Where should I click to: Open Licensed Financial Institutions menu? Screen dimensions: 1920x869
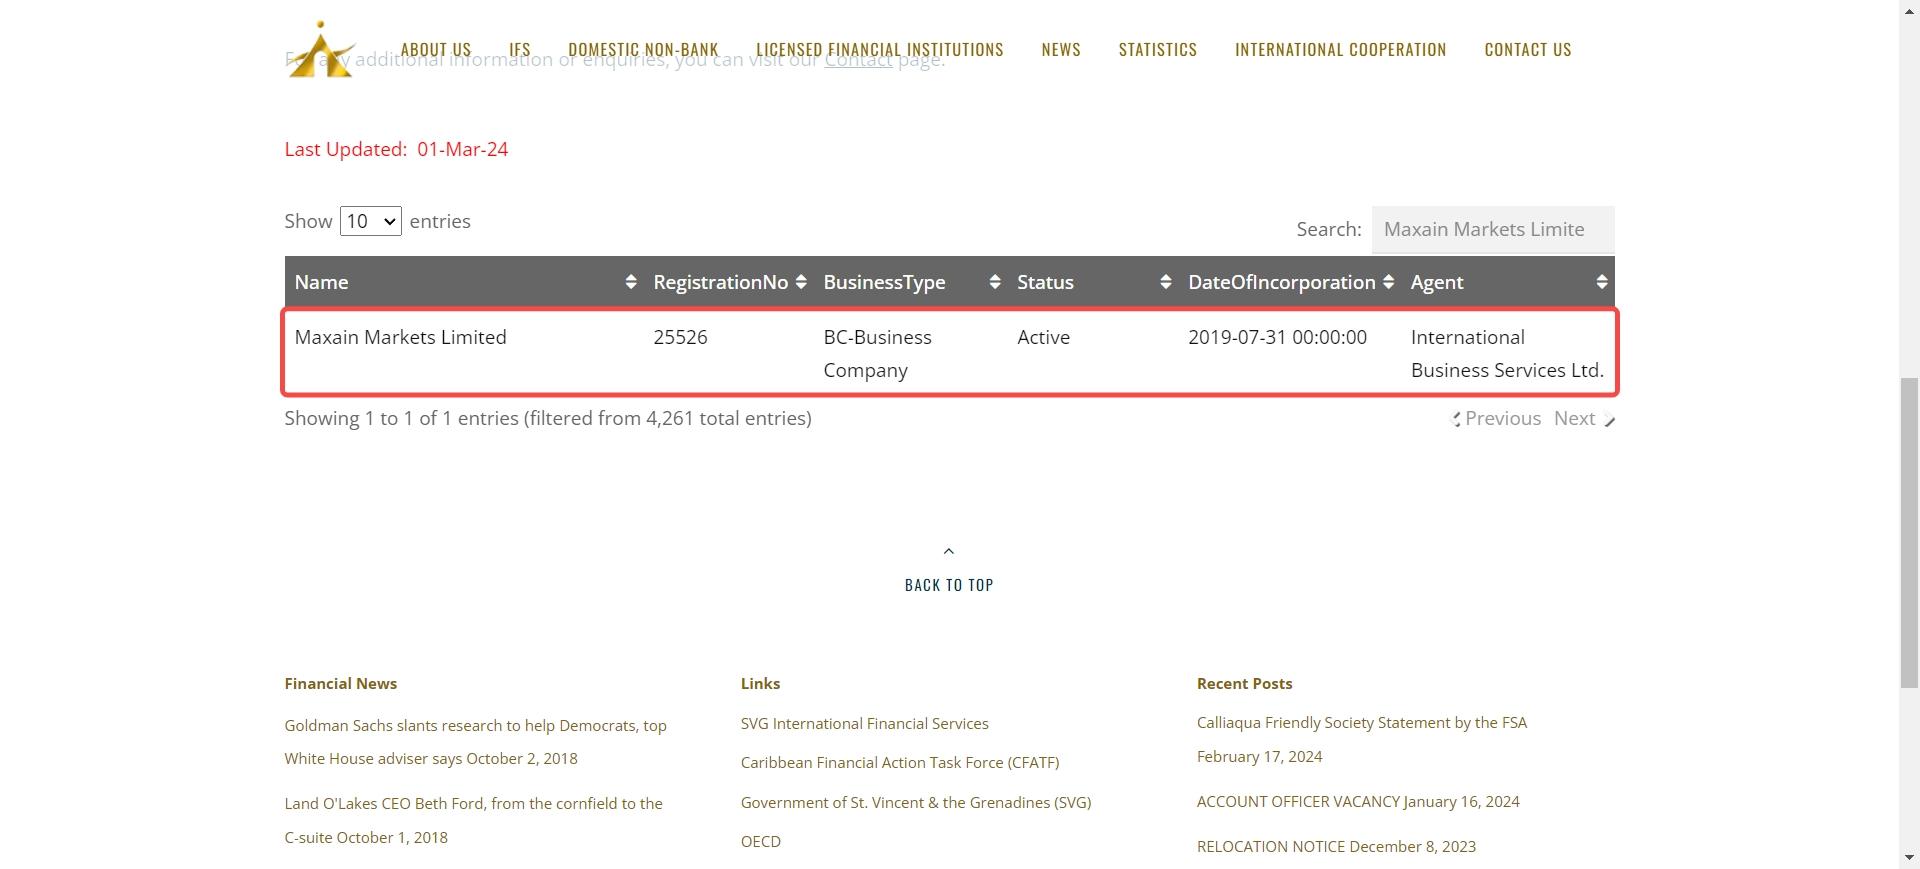pyautogui.click(x=880, y=50)
